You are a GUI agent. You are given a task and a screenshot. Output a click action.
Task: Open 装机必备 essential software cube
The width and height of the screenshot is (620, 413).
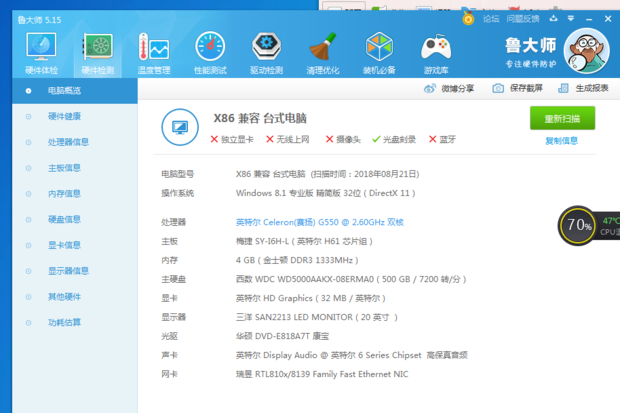[379, 53]
